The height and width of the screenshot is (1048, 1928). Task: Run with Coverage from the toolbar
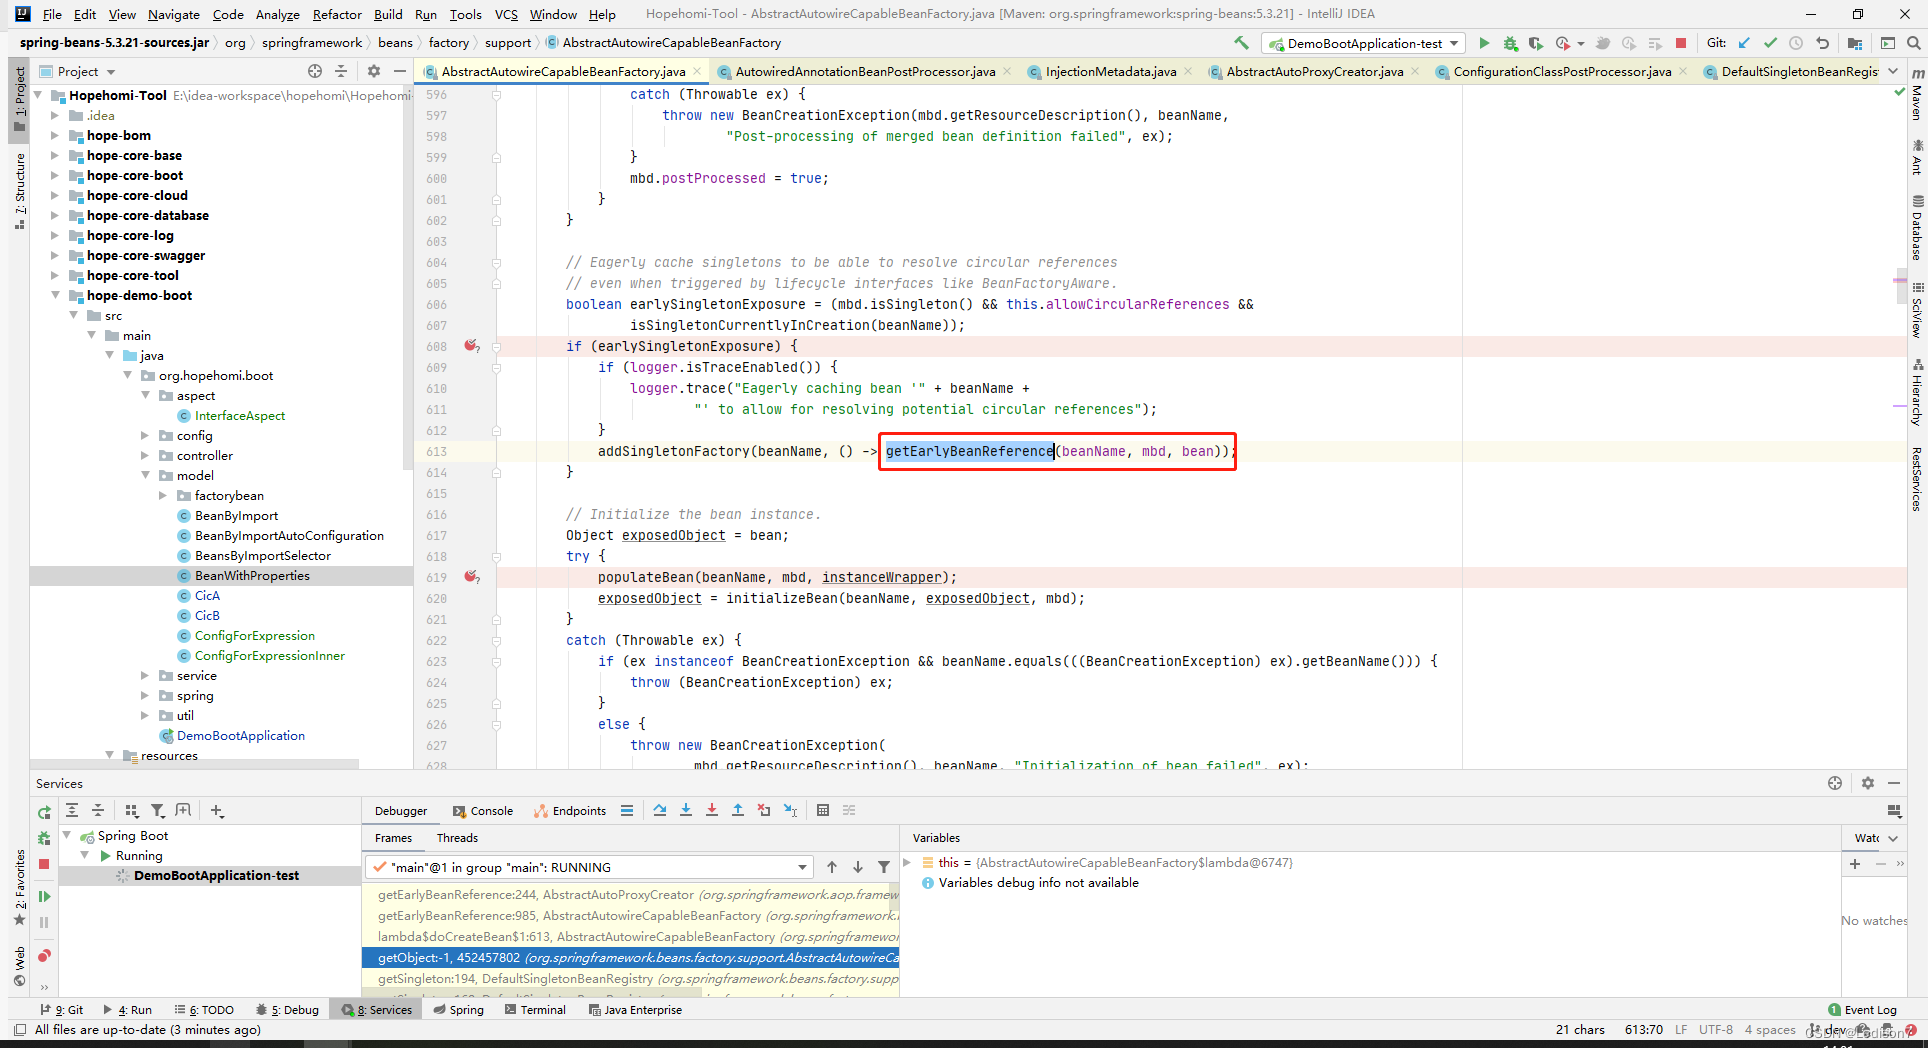tap(1535, 43)
